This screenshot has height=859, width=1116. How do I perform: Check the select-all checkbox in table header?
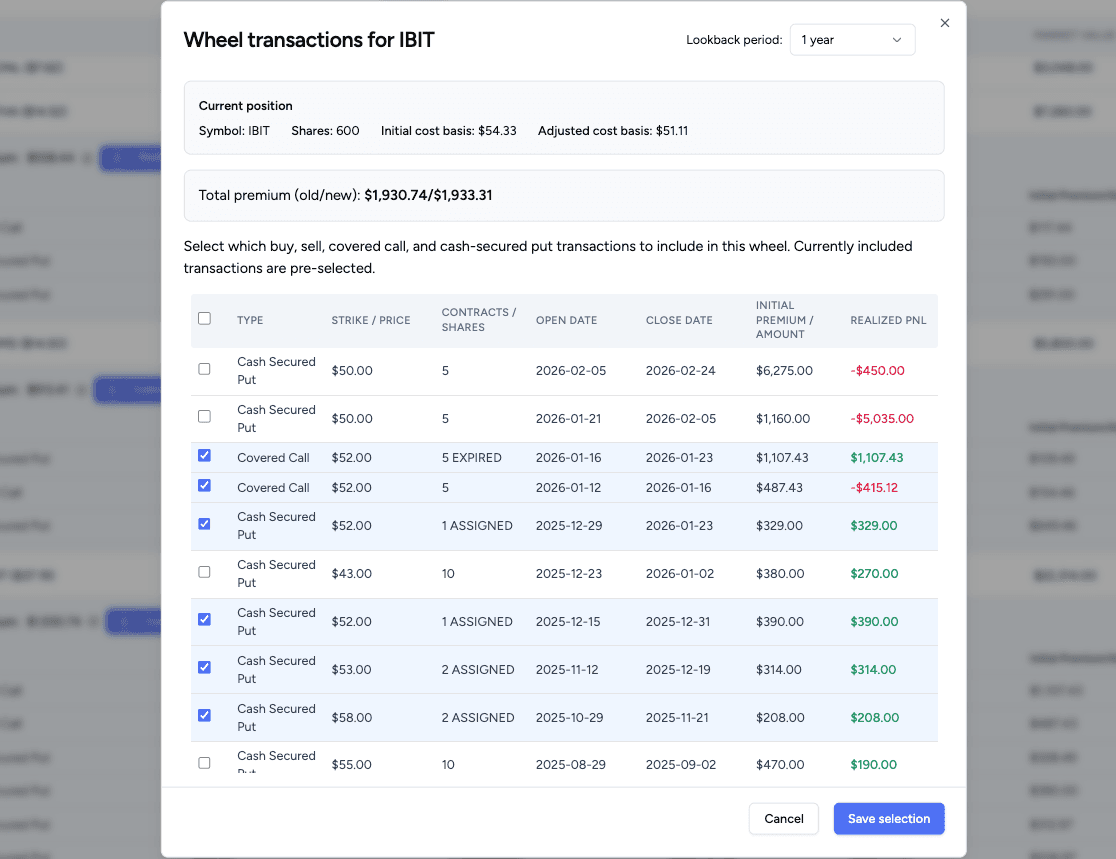[x=204, y=317]
